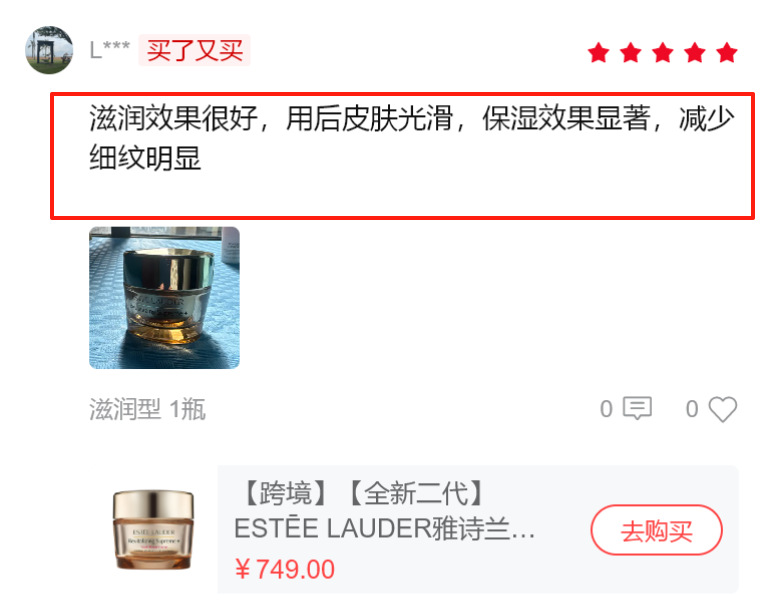Screen dimensions: 766x606
Task: Click the 滋润型 1瓶 variant label
Action: coord(147,409)
